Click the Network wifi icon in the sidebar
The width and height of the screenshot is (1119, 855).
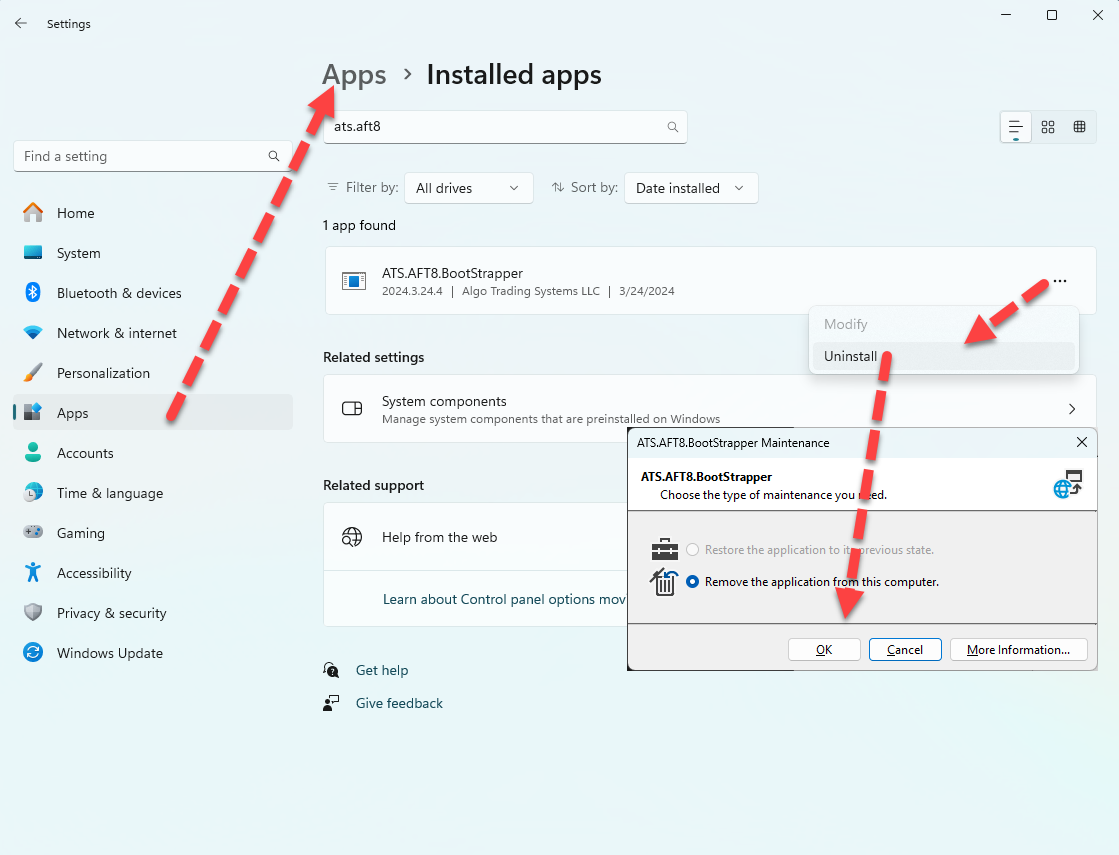[33, 333]
